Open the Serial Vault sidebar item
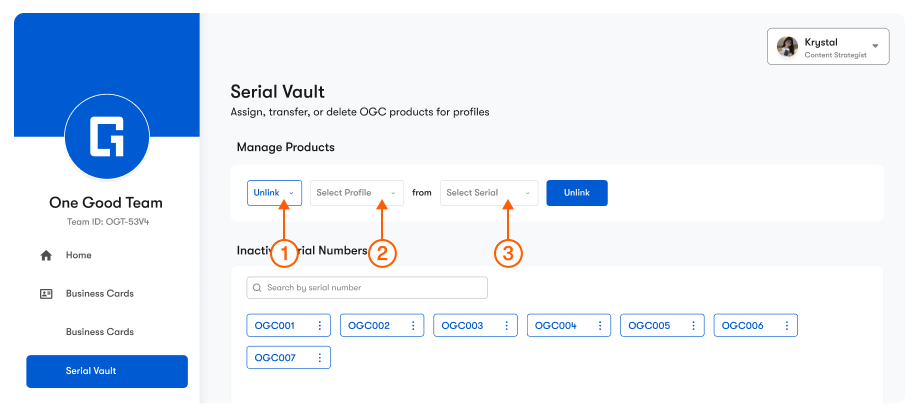Viewport: 918px width, 416px height. click(106, 371)
